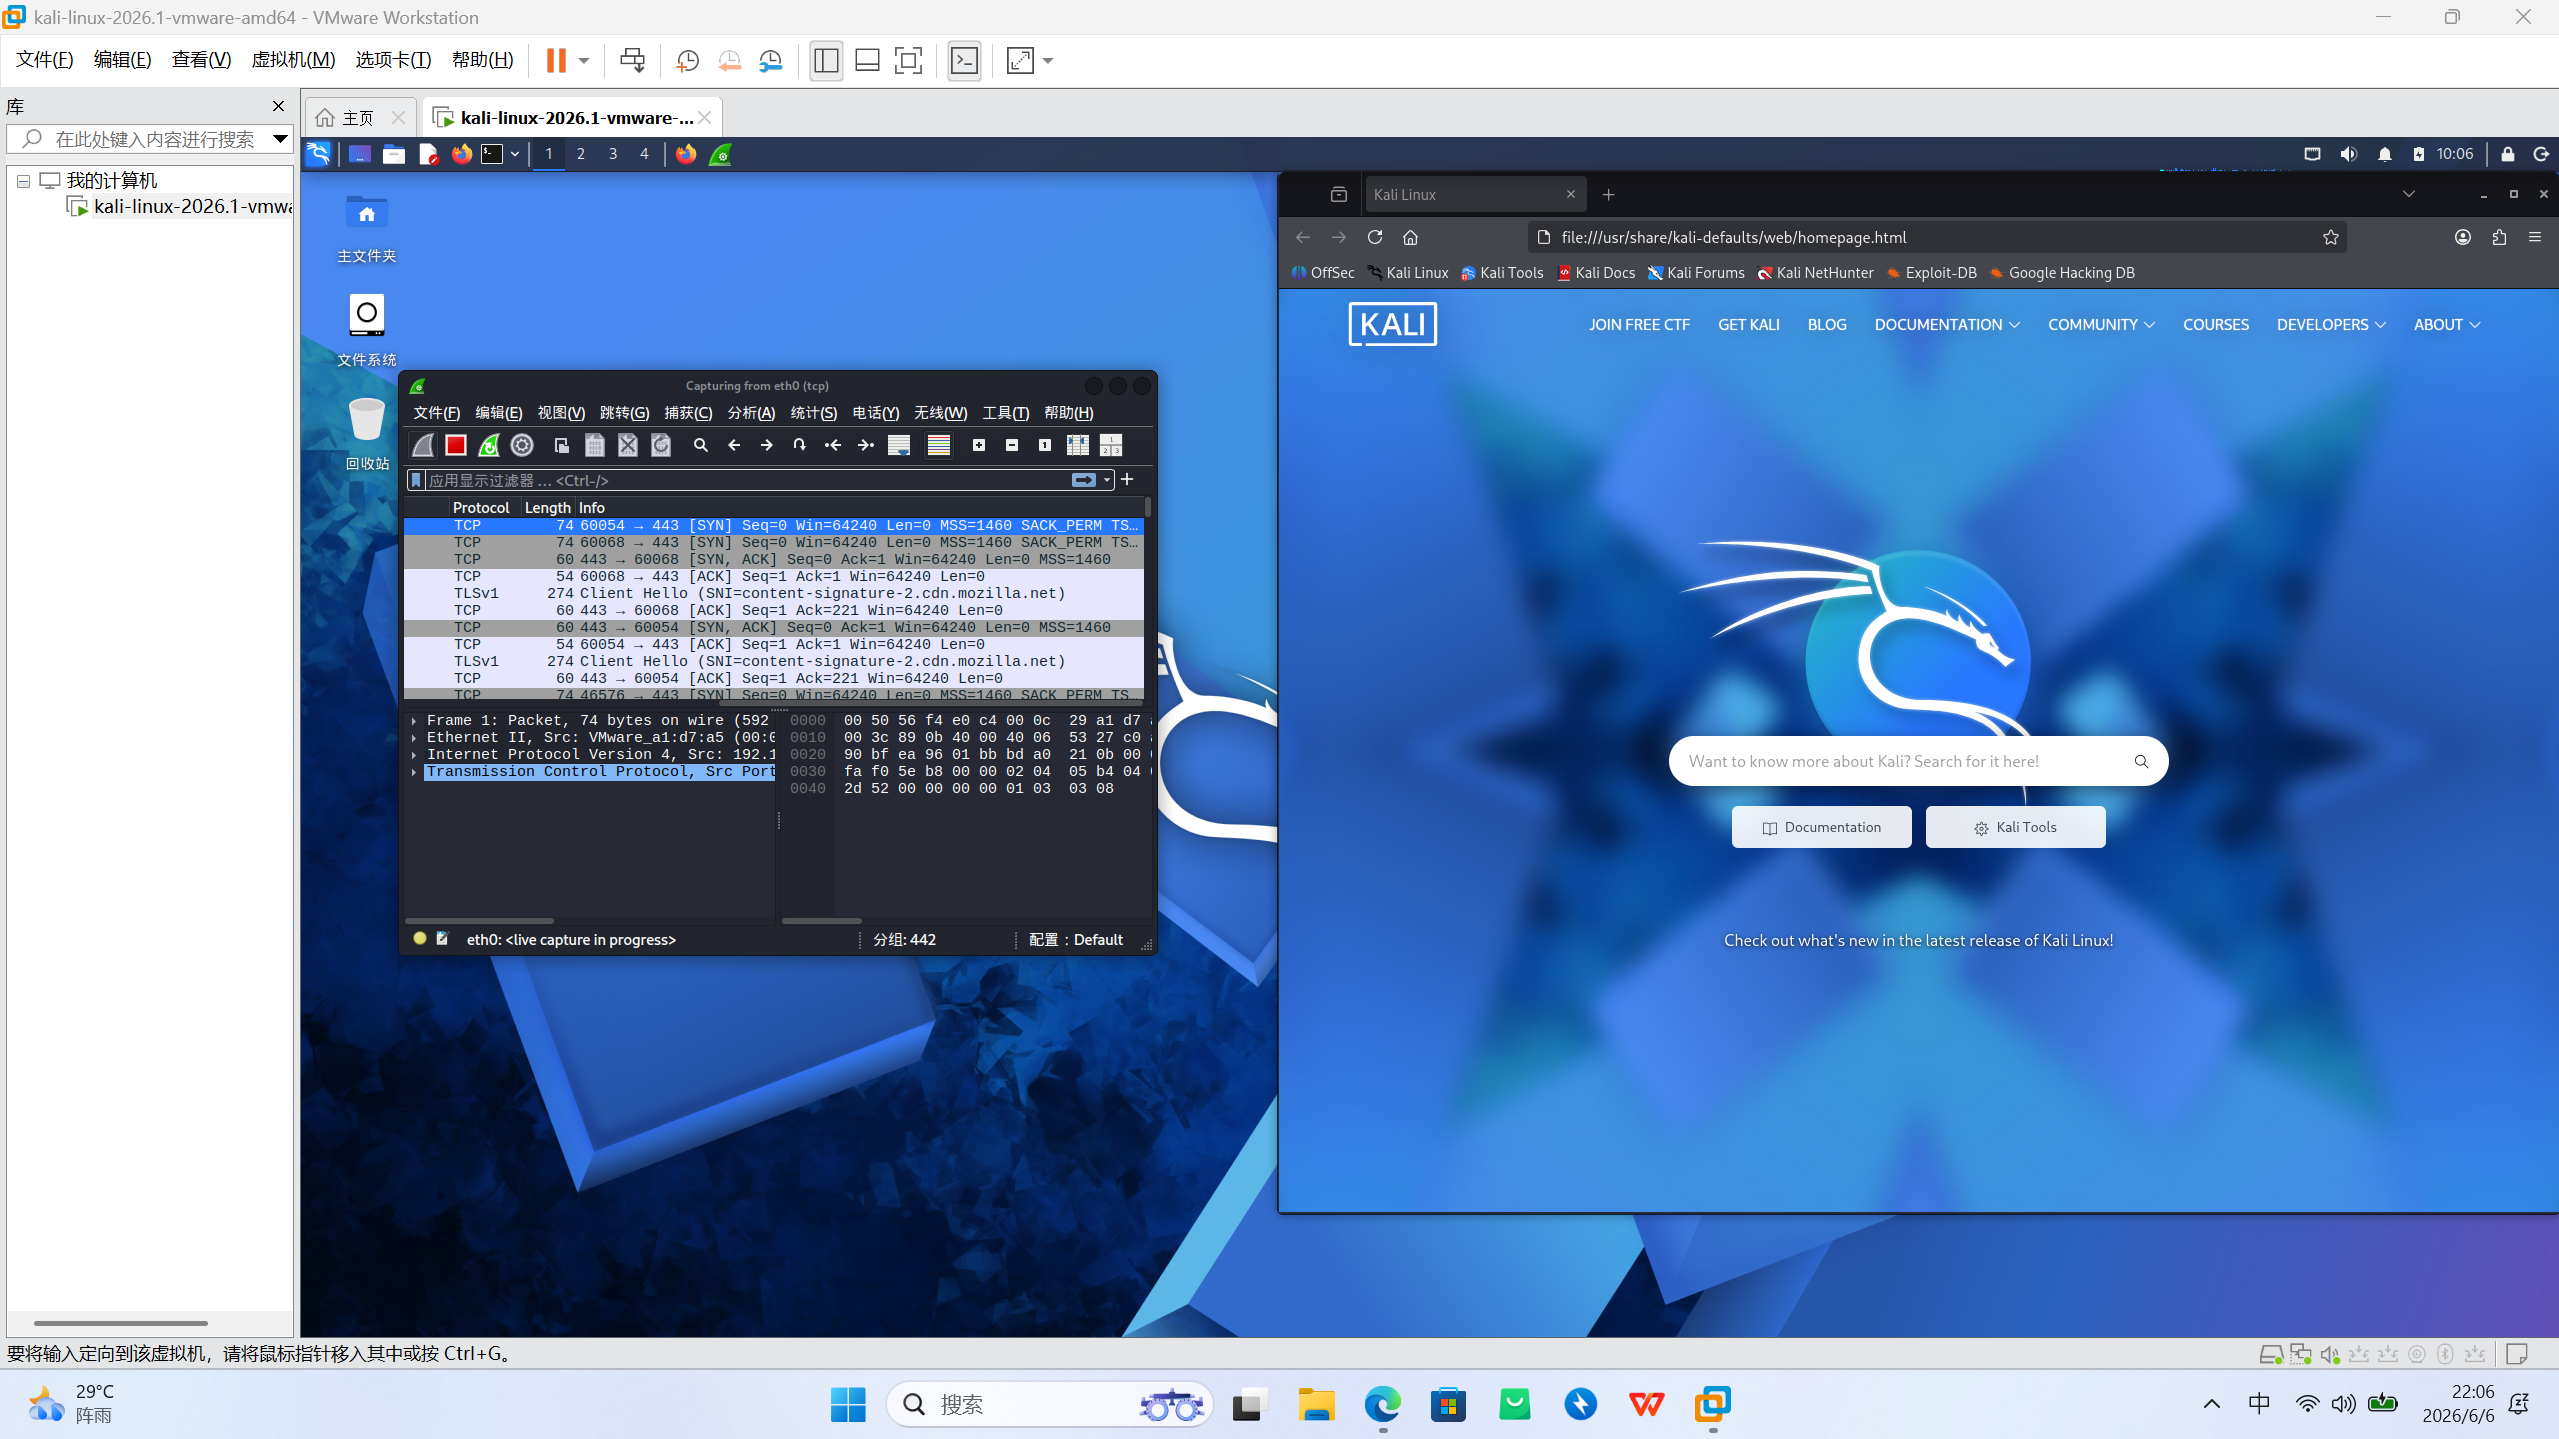Zoom out the Wireshark packet text
The image size is (2559, 1439).
1012,445
